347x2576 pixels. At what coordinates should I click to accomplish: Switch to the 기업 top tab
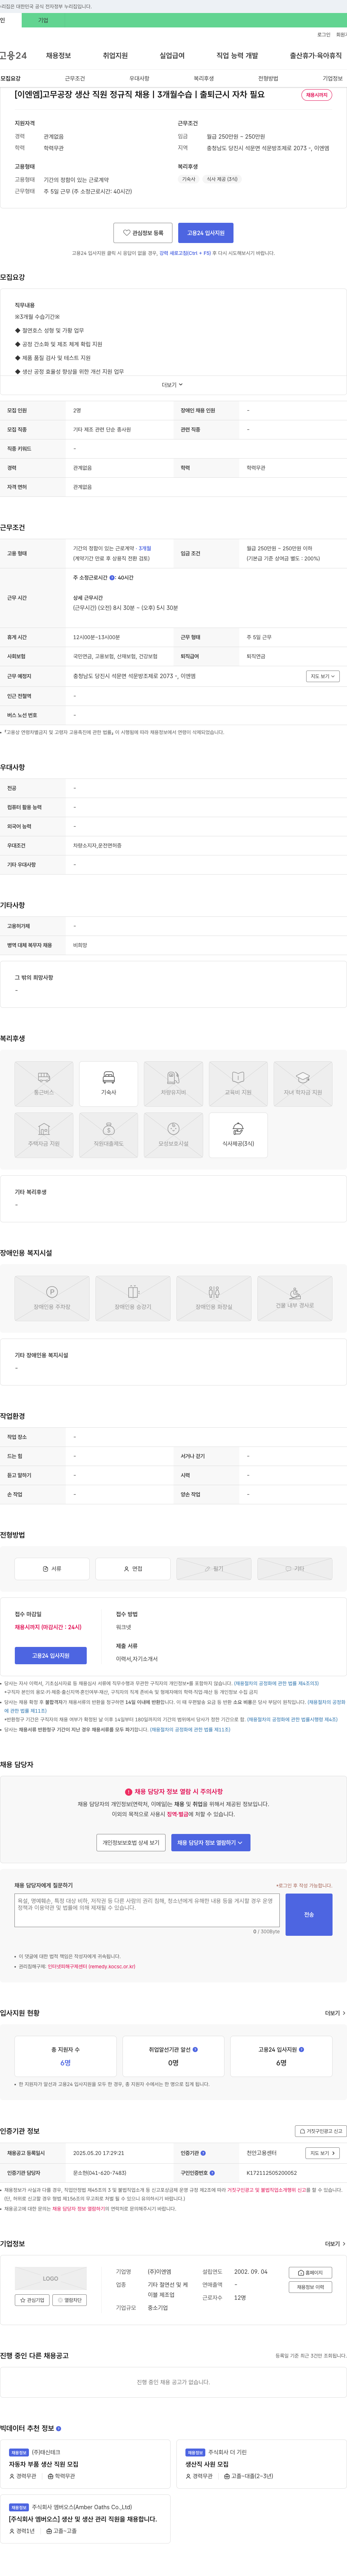pos(43,20)
